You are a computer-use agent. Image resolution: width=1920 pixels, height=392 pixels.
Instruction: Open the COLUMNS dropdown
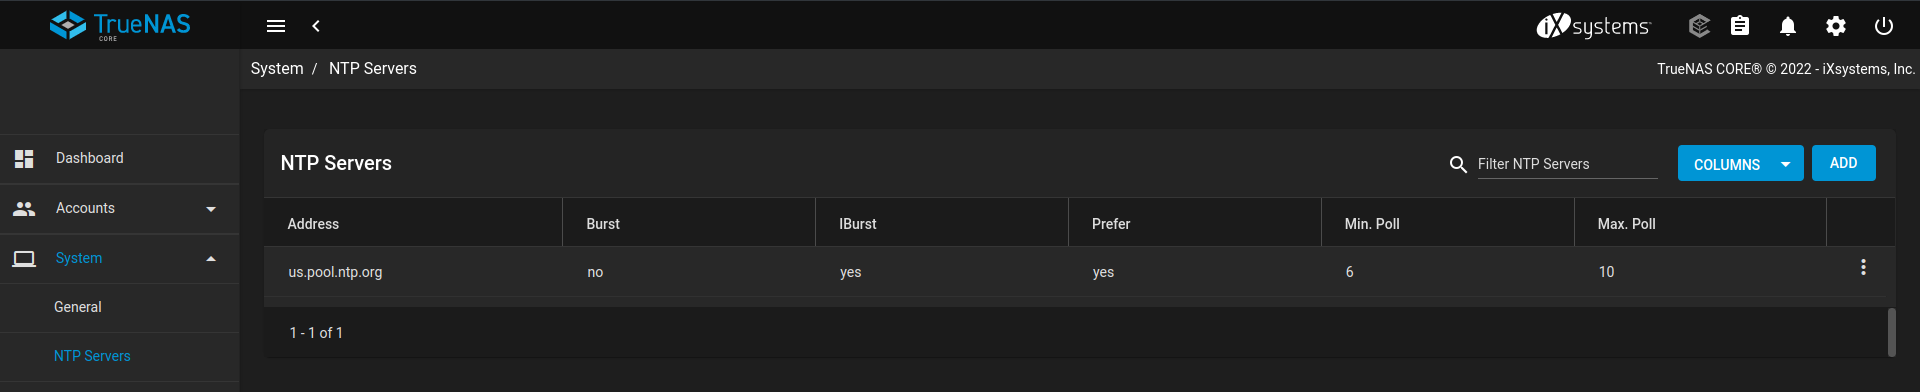[x=1740, y=164]
